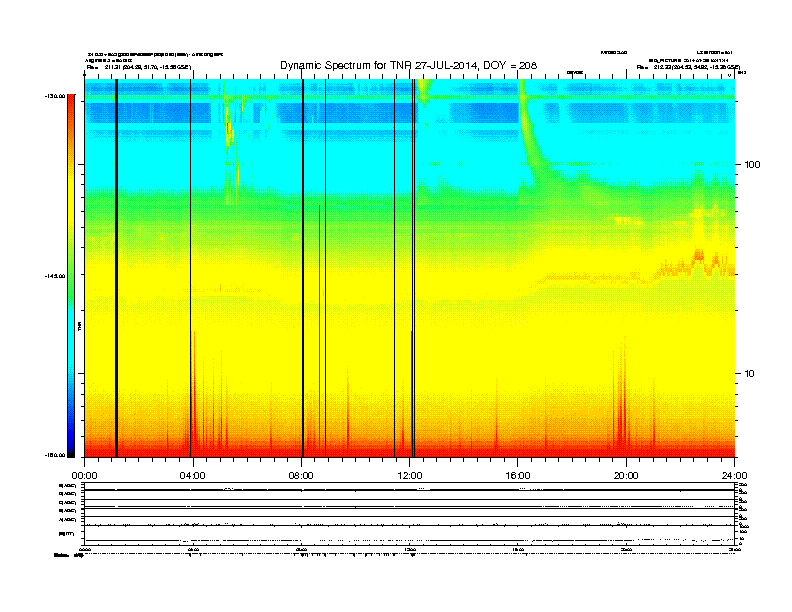The height and width of the screenshot is (612, 792).
Task: Click the 10 frequency axis label
Action: pos(750,374)
